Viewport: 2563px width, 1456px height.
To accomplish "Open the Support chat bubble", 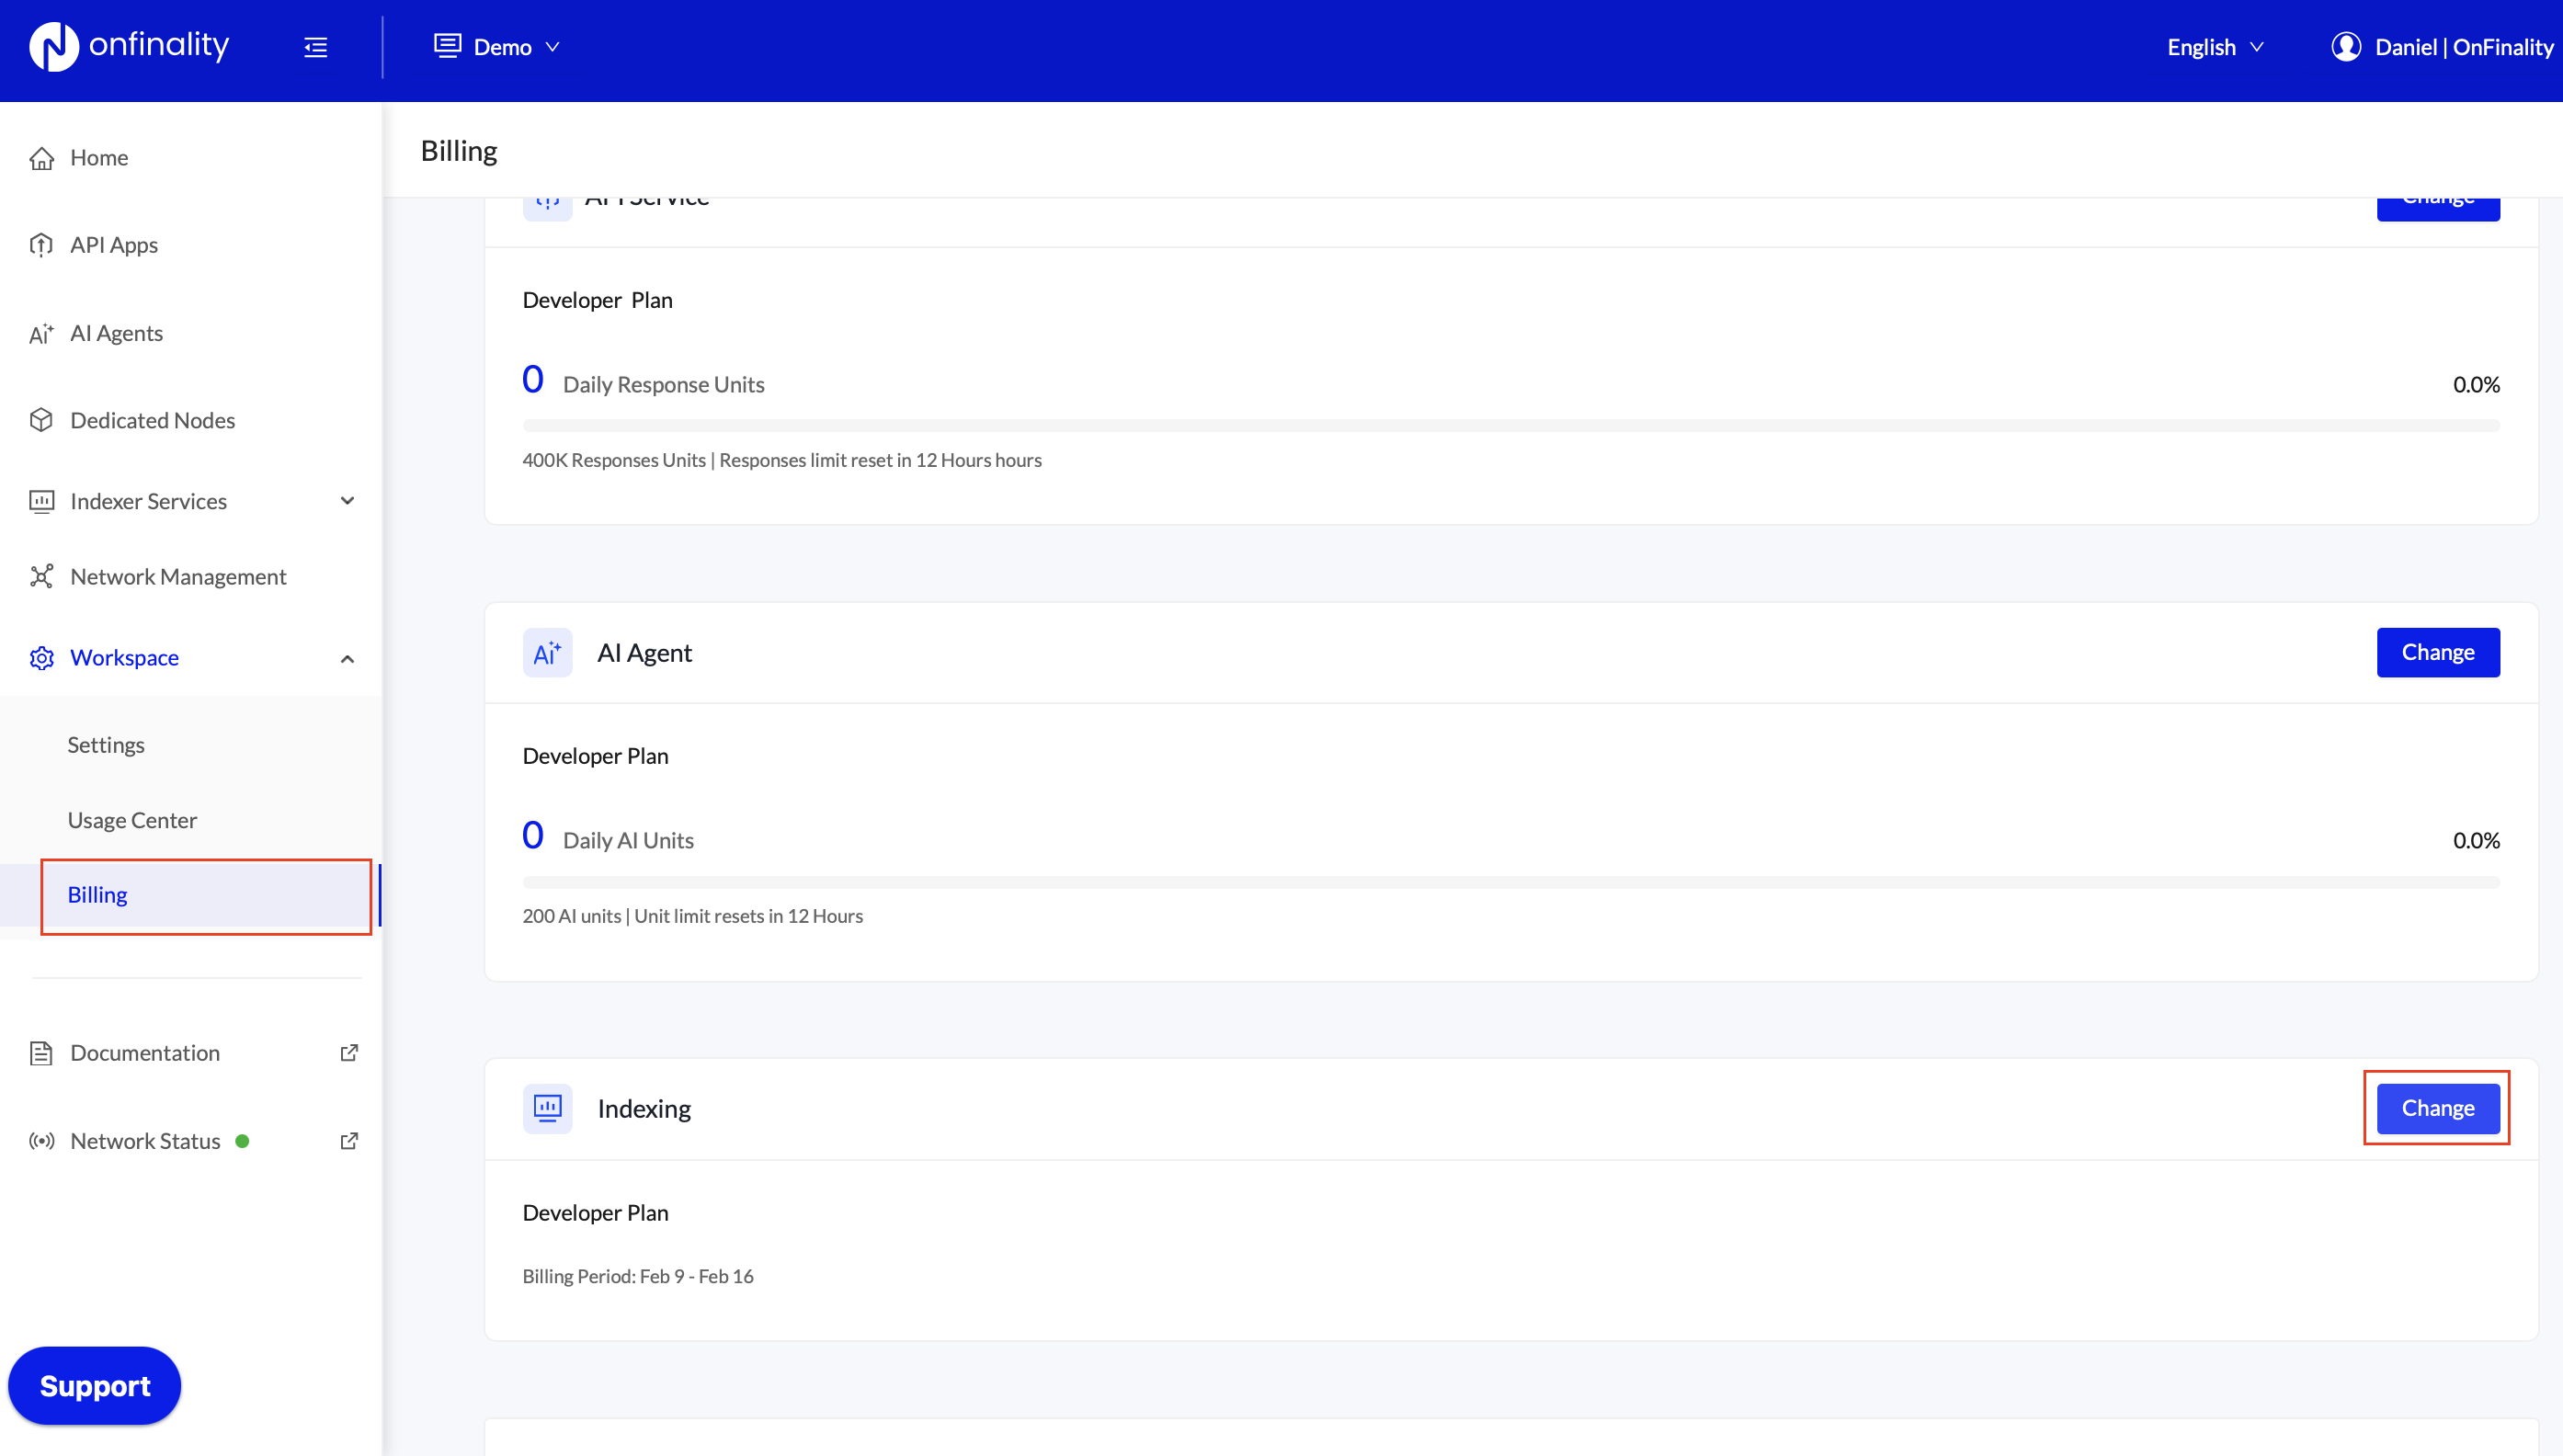I will coord(95,1385).
